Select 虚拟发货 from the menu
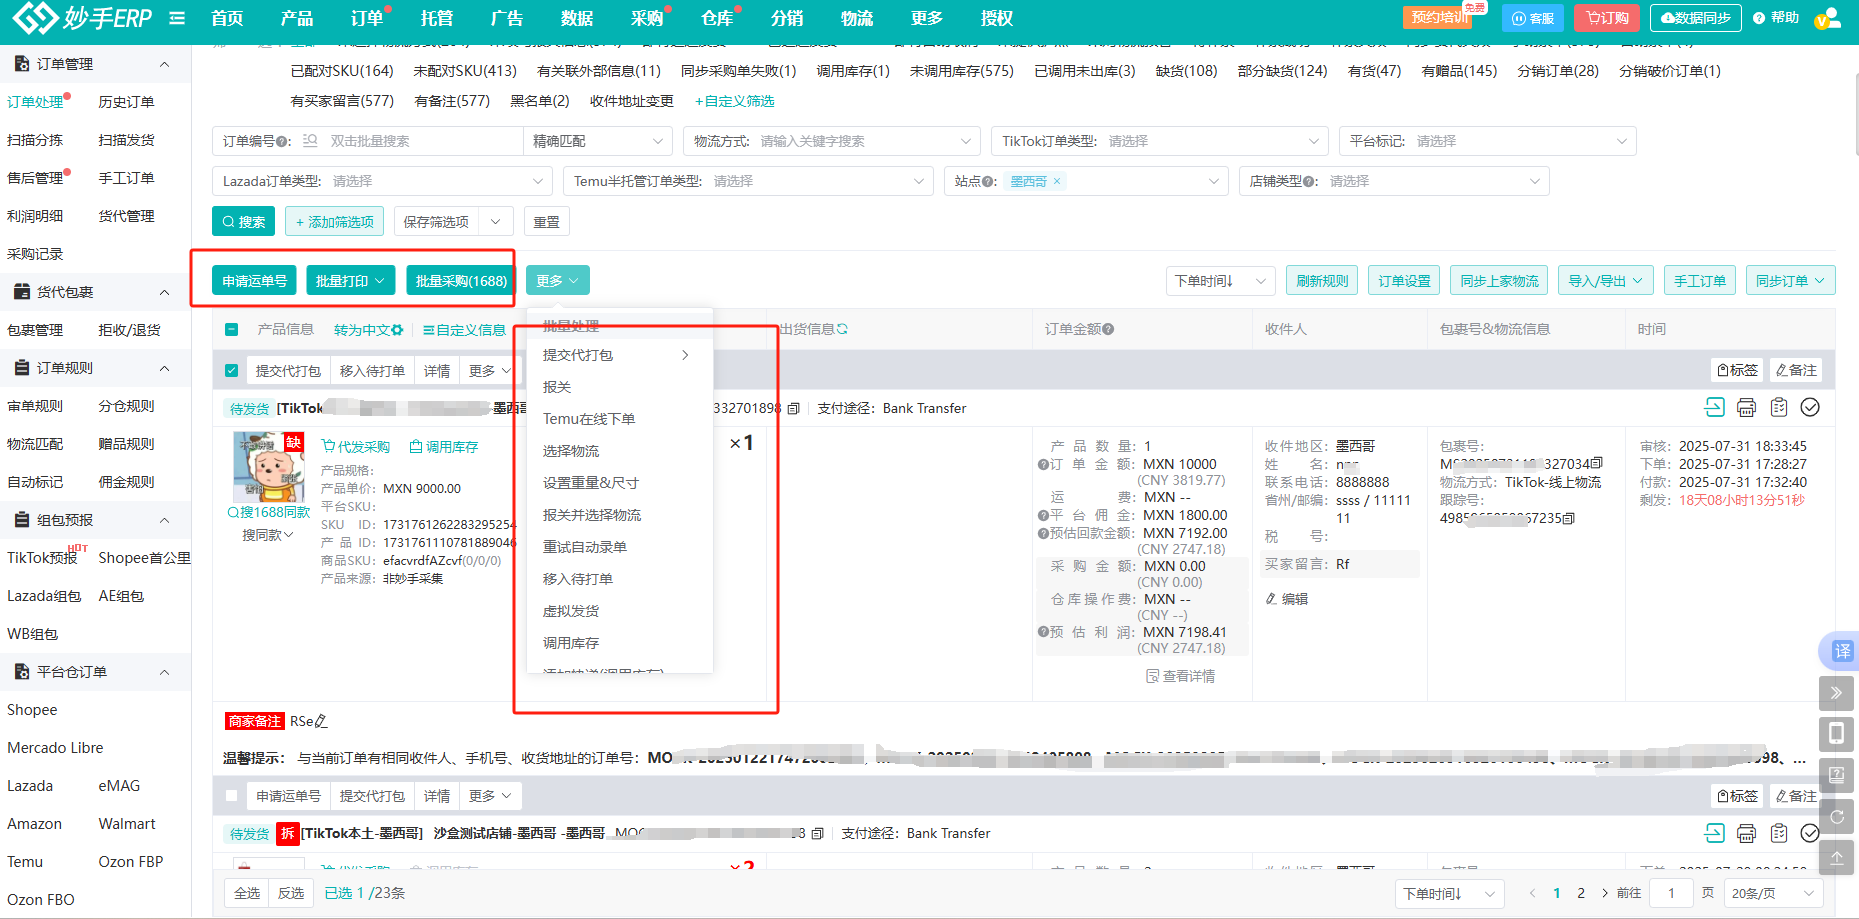 point(620,611)
